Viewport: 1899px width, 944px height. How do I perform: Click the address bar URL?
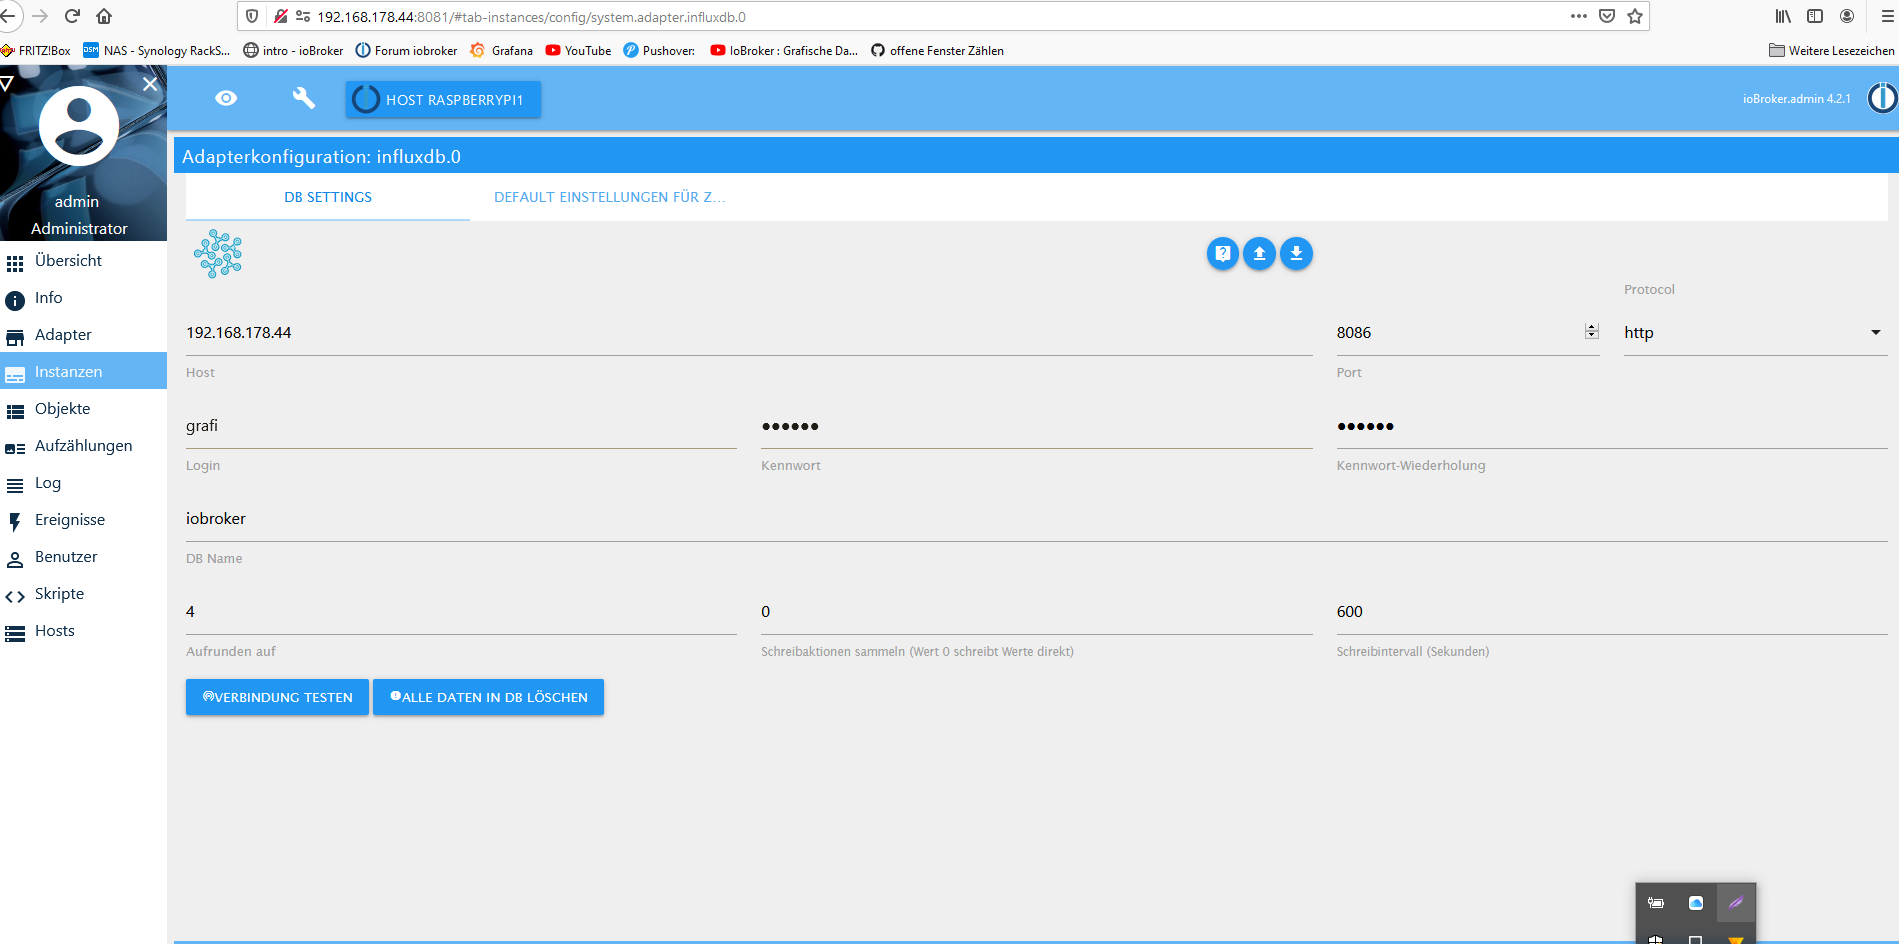pos(531,17)
